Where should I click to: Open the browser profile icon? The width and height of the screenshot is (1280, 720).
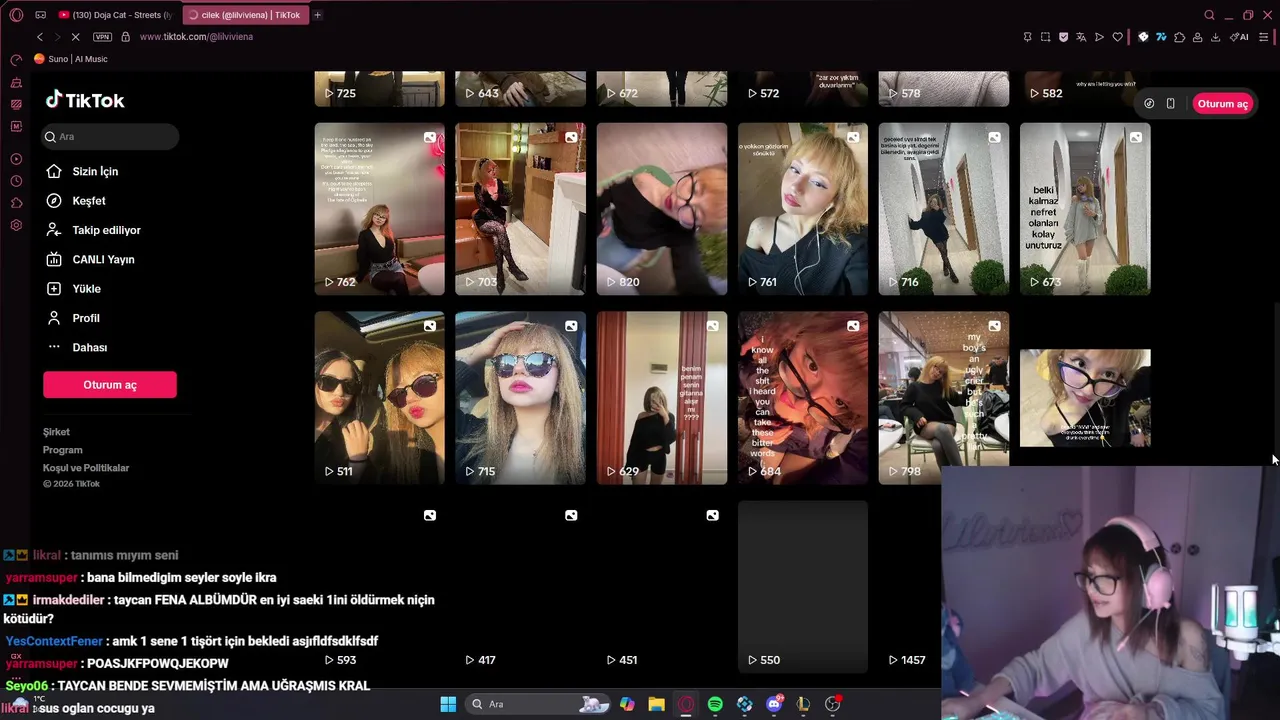[1197, 37]
